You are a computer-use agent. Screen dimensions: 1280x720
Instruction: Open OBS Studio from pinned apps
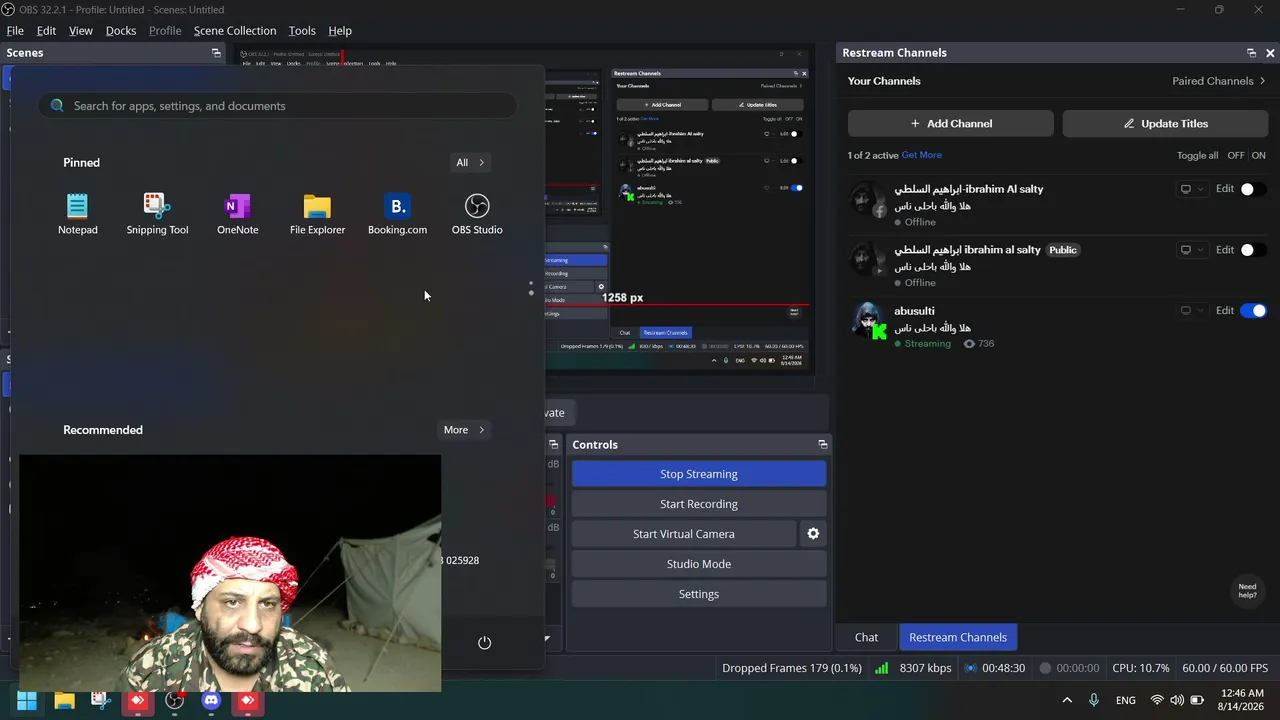[x=477, y=214]
